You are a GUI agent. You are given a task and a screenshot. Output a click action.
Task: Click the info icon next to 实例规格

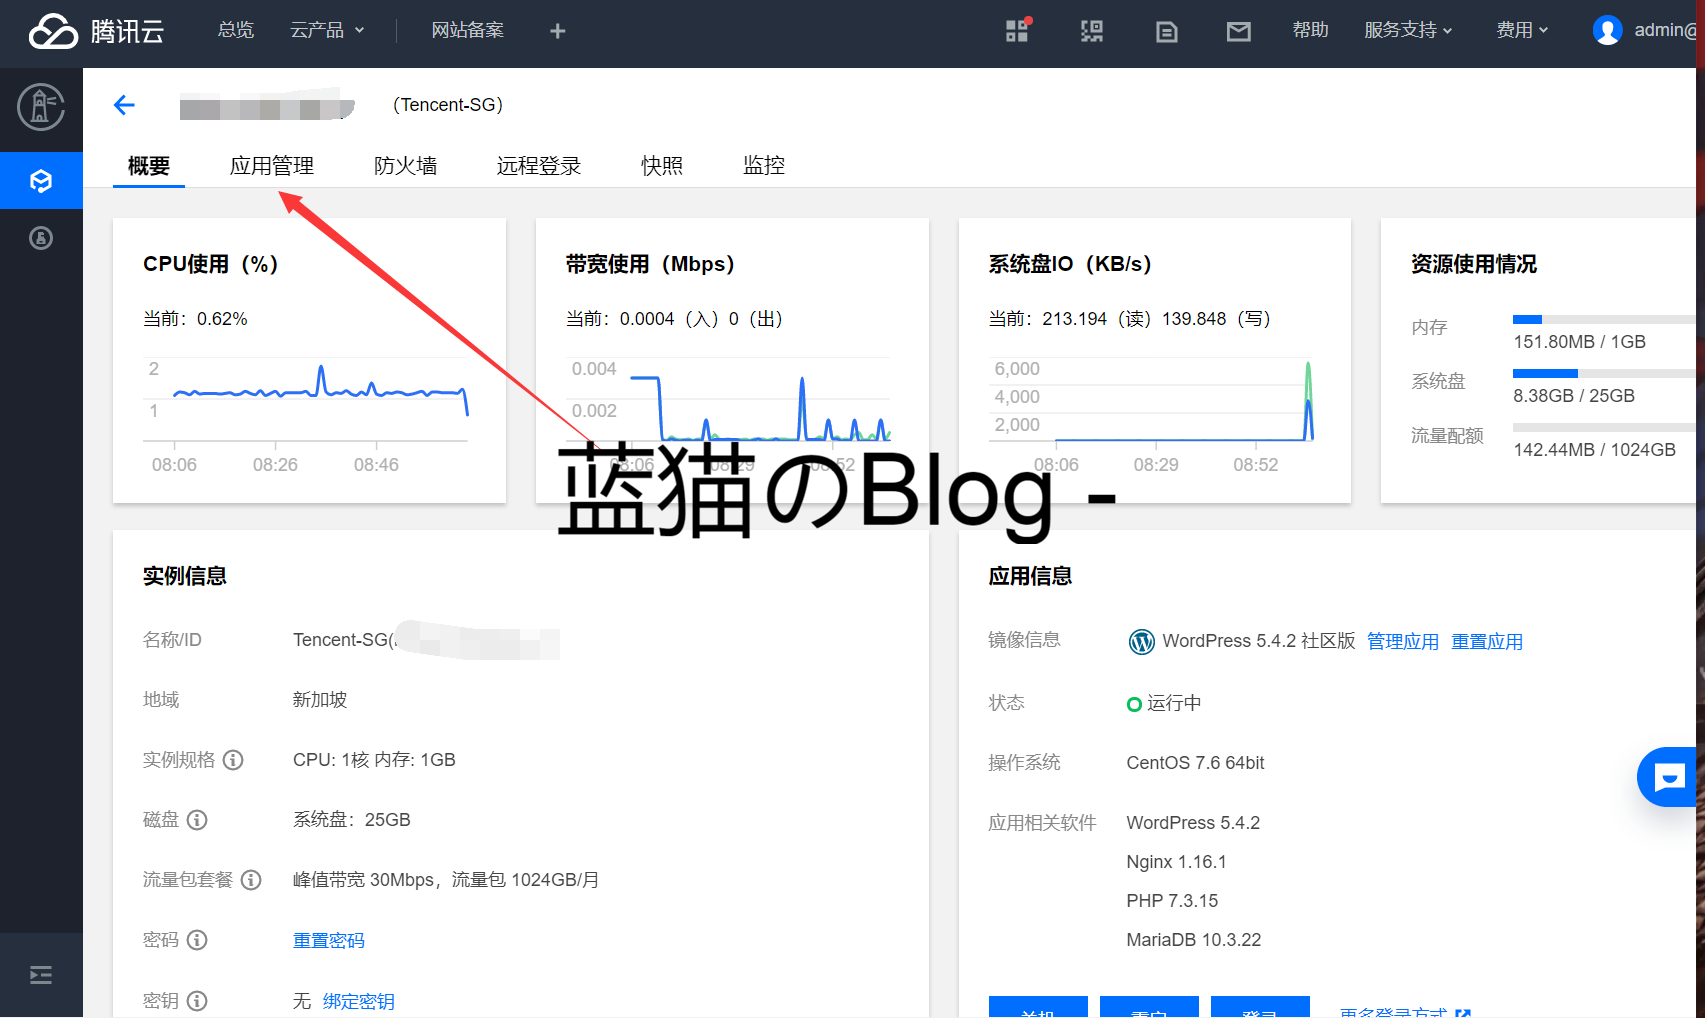point(233,760)
